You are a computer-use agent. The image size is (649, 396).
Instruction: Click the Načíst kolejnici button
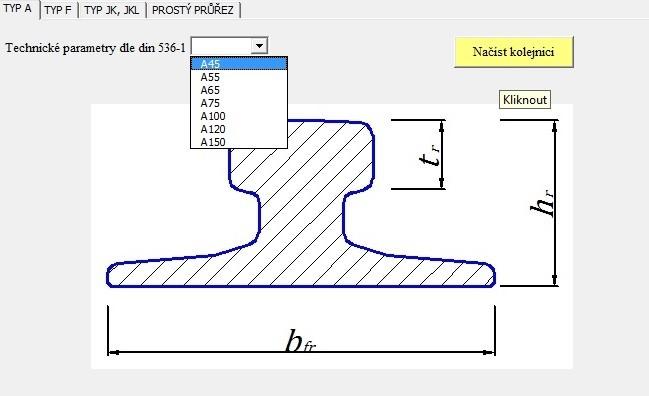514,52
